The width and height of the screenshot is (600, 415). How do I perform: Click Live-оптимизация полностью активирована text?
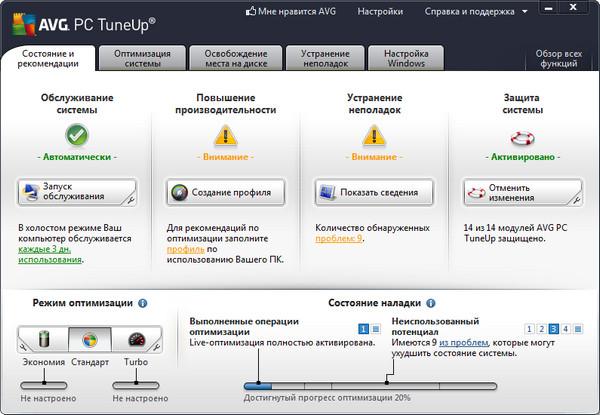282,343
